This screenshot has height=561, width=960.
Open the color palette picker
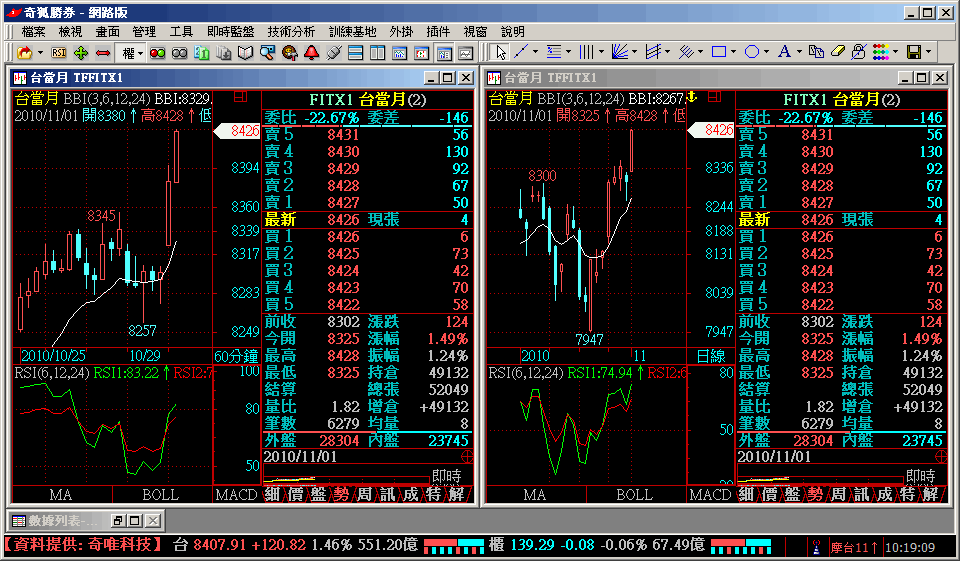pos(881,52)
